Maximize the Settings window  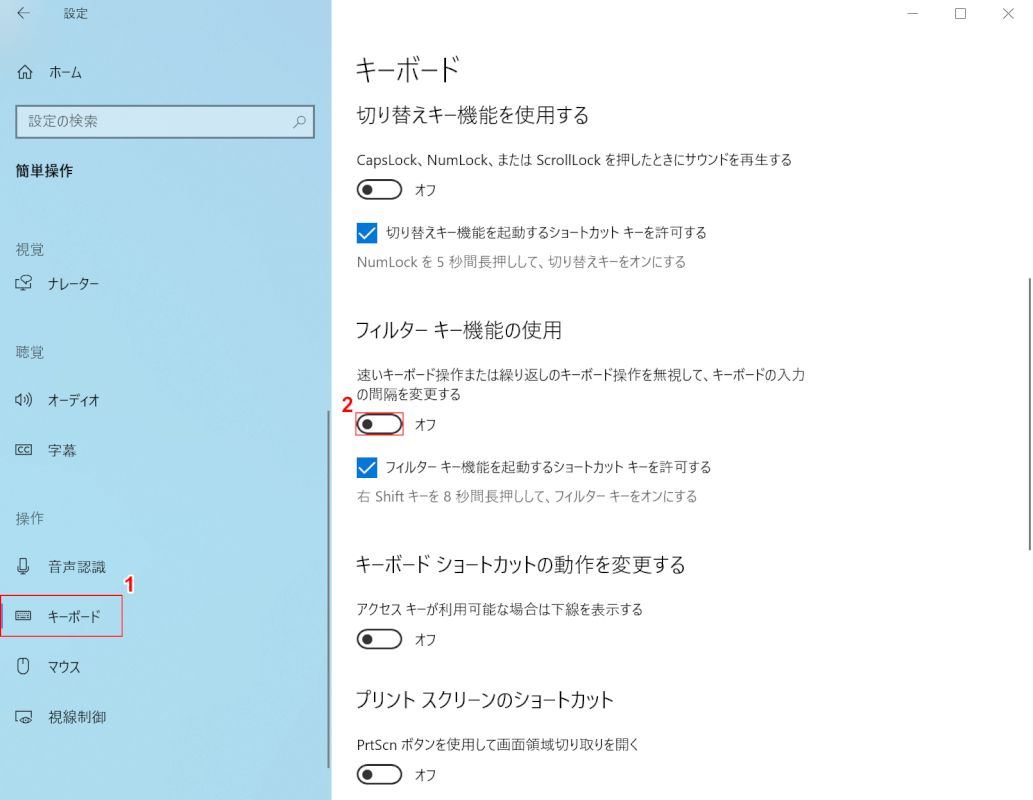(x=960, y=13)
